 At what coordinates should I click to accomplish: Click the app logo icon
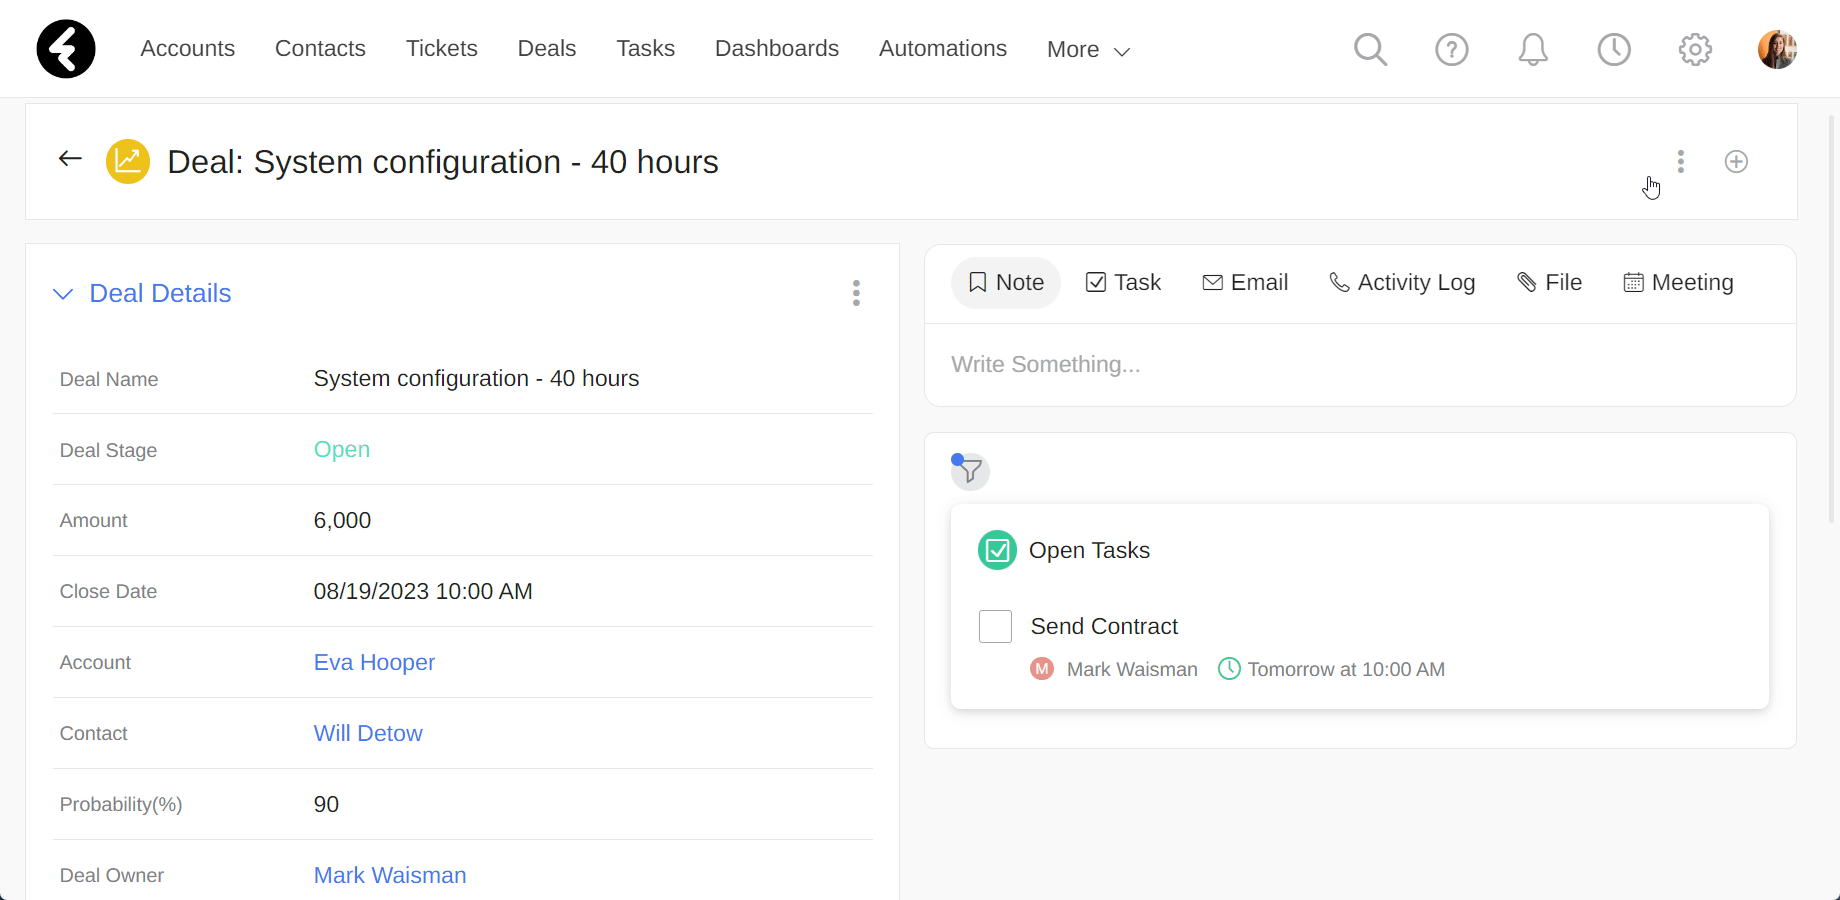click(66, 49)
